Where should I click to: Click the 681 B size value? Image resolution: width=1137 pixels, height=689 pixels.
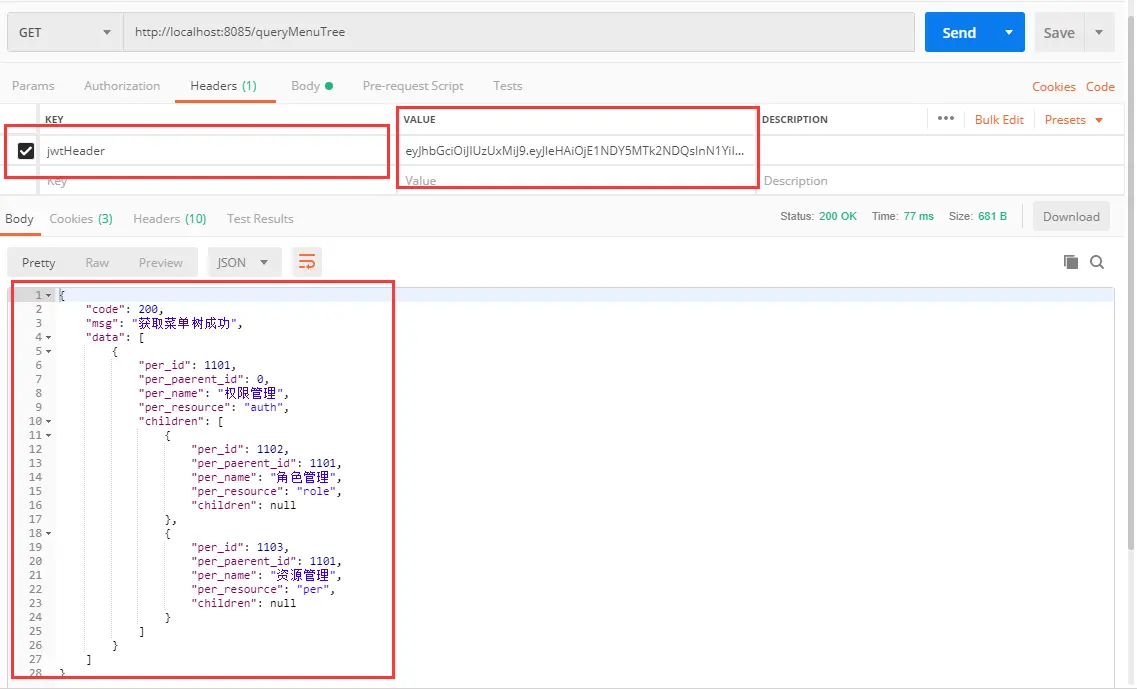(x=993, y=216)
